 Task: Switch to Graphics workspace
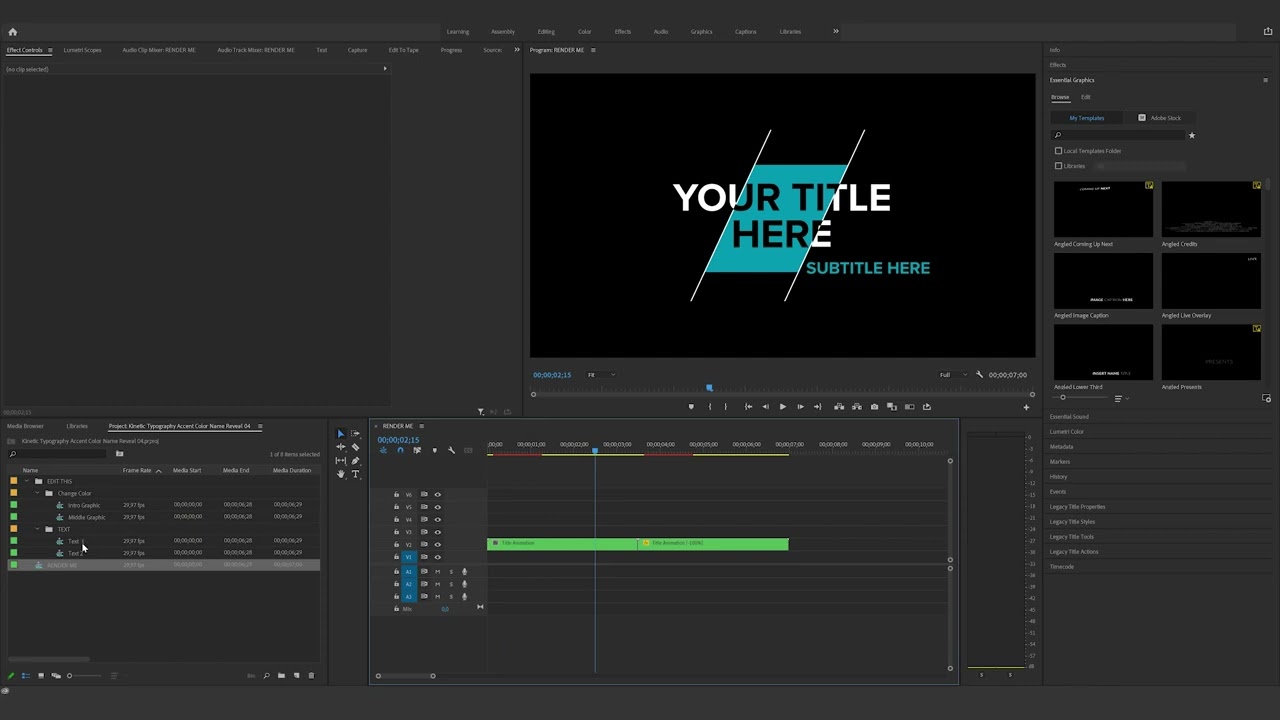point(702,32)
